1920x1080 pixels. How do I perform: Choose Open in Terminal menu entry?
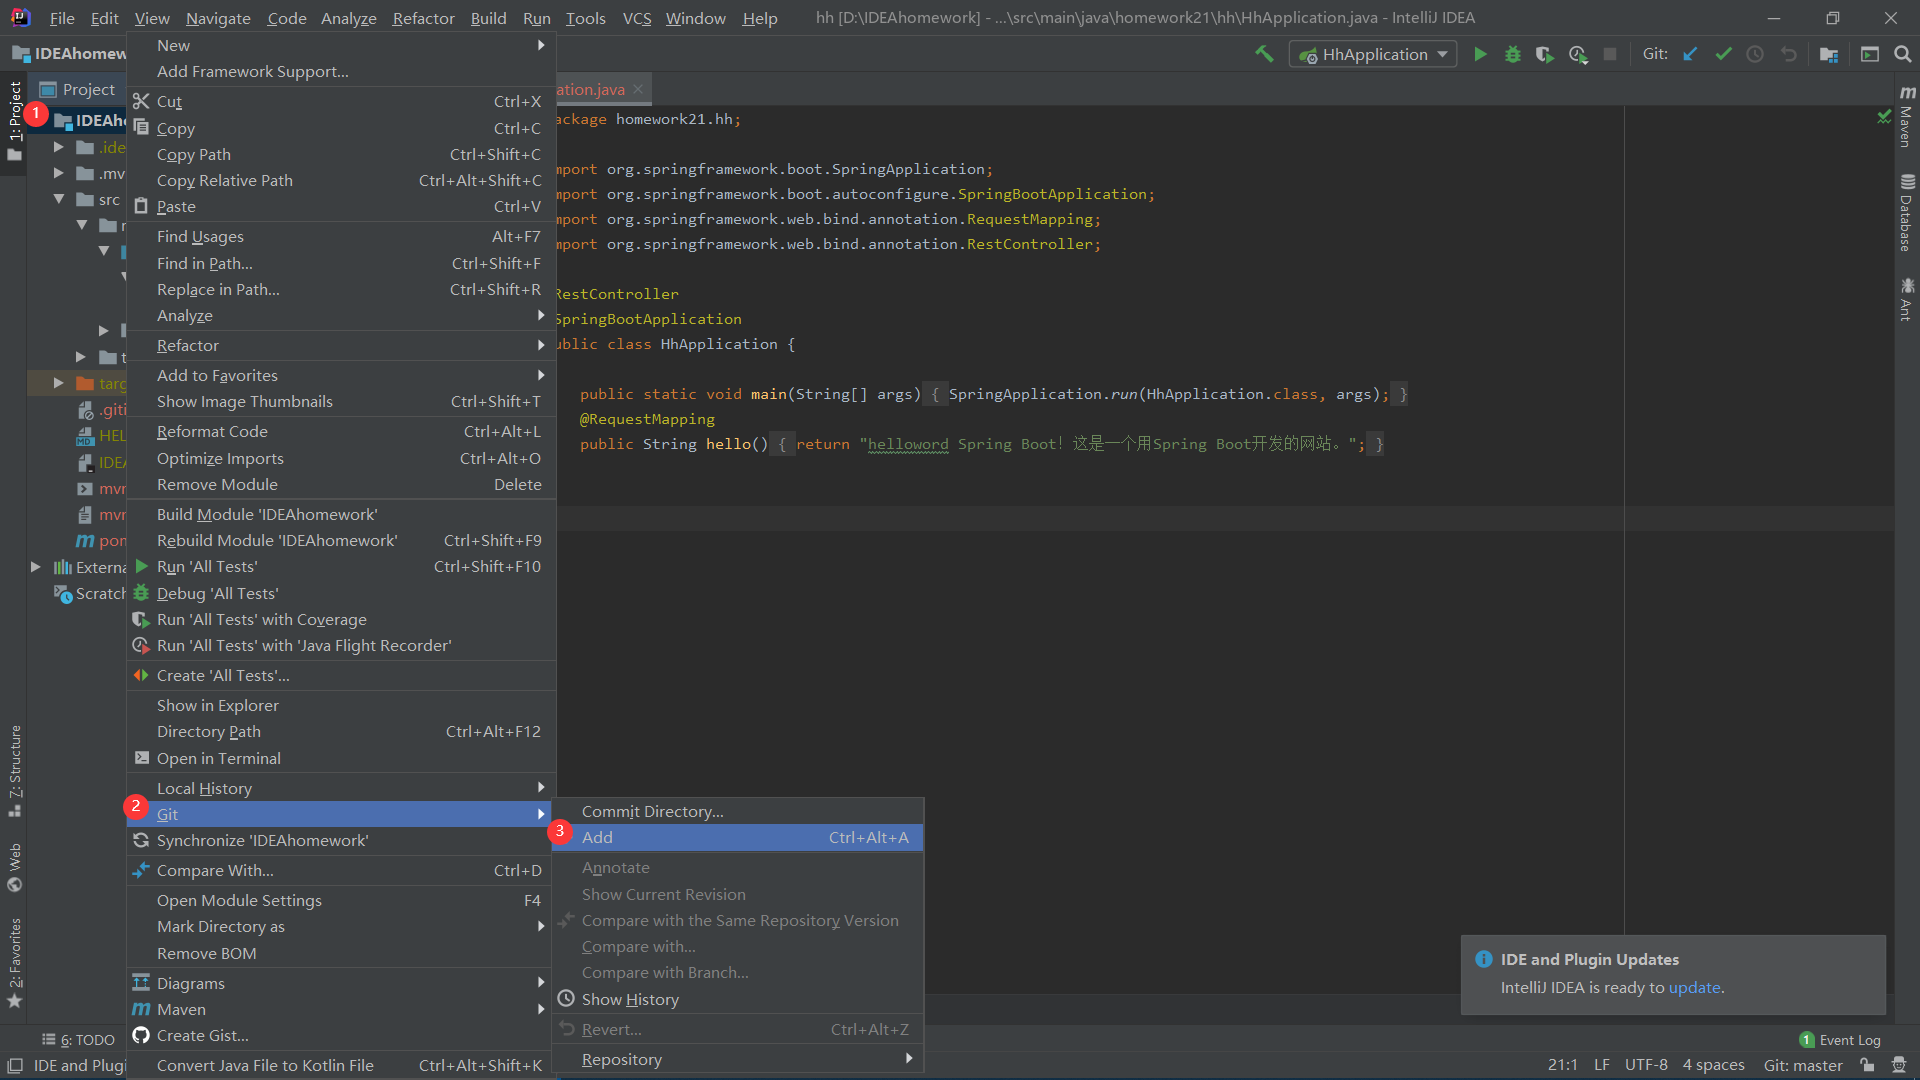(x=341, y=758)
